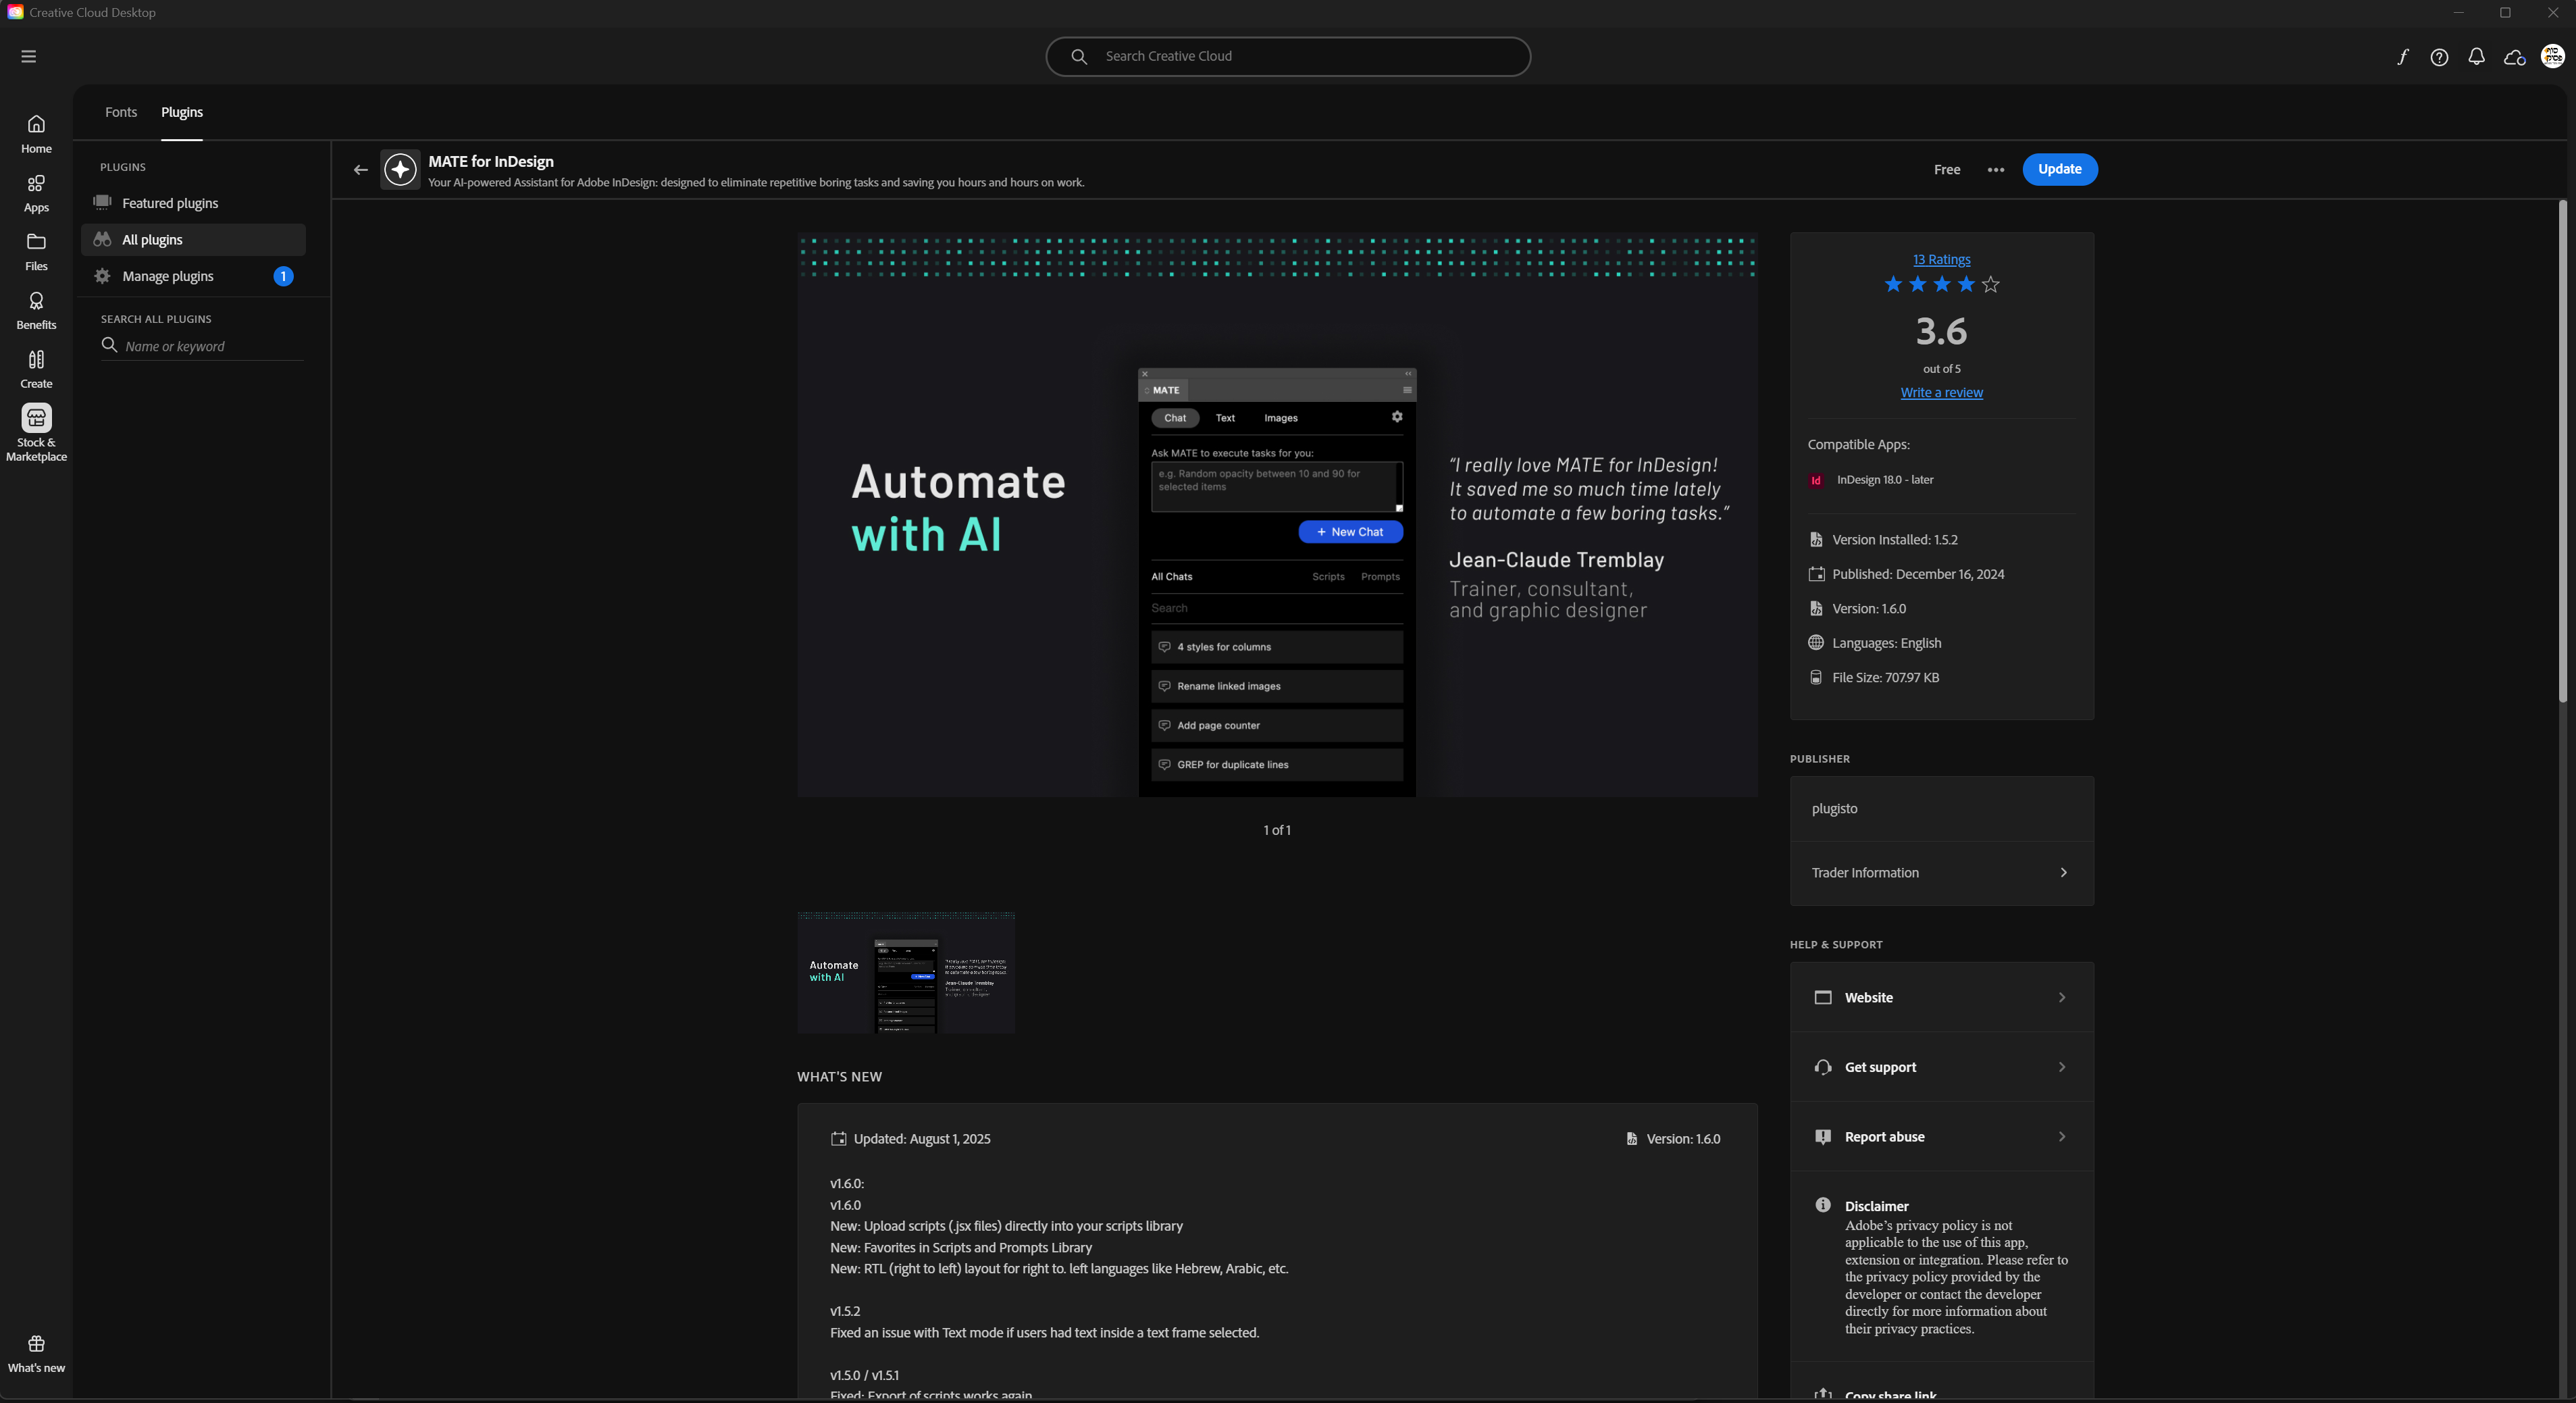The height and width of the screenshot is (1403, 2576).
Task: Switch to the Fonts tab
Action: (121, 112)
